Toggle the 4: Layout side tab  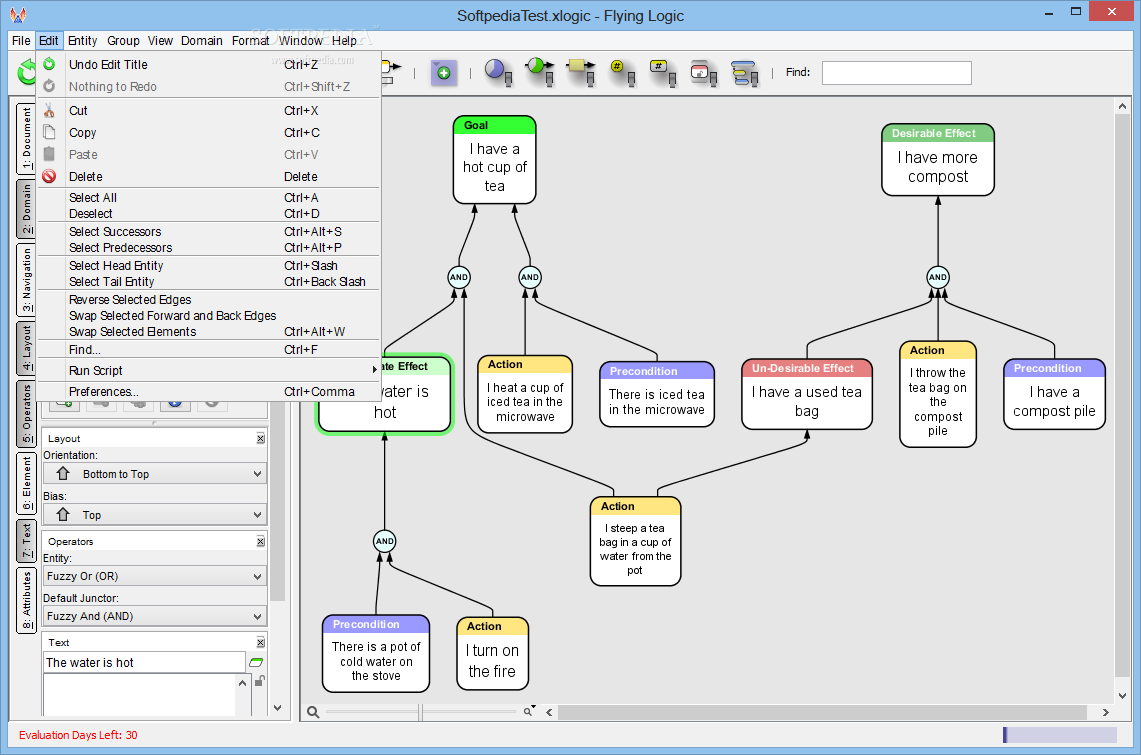pos(26,348)
